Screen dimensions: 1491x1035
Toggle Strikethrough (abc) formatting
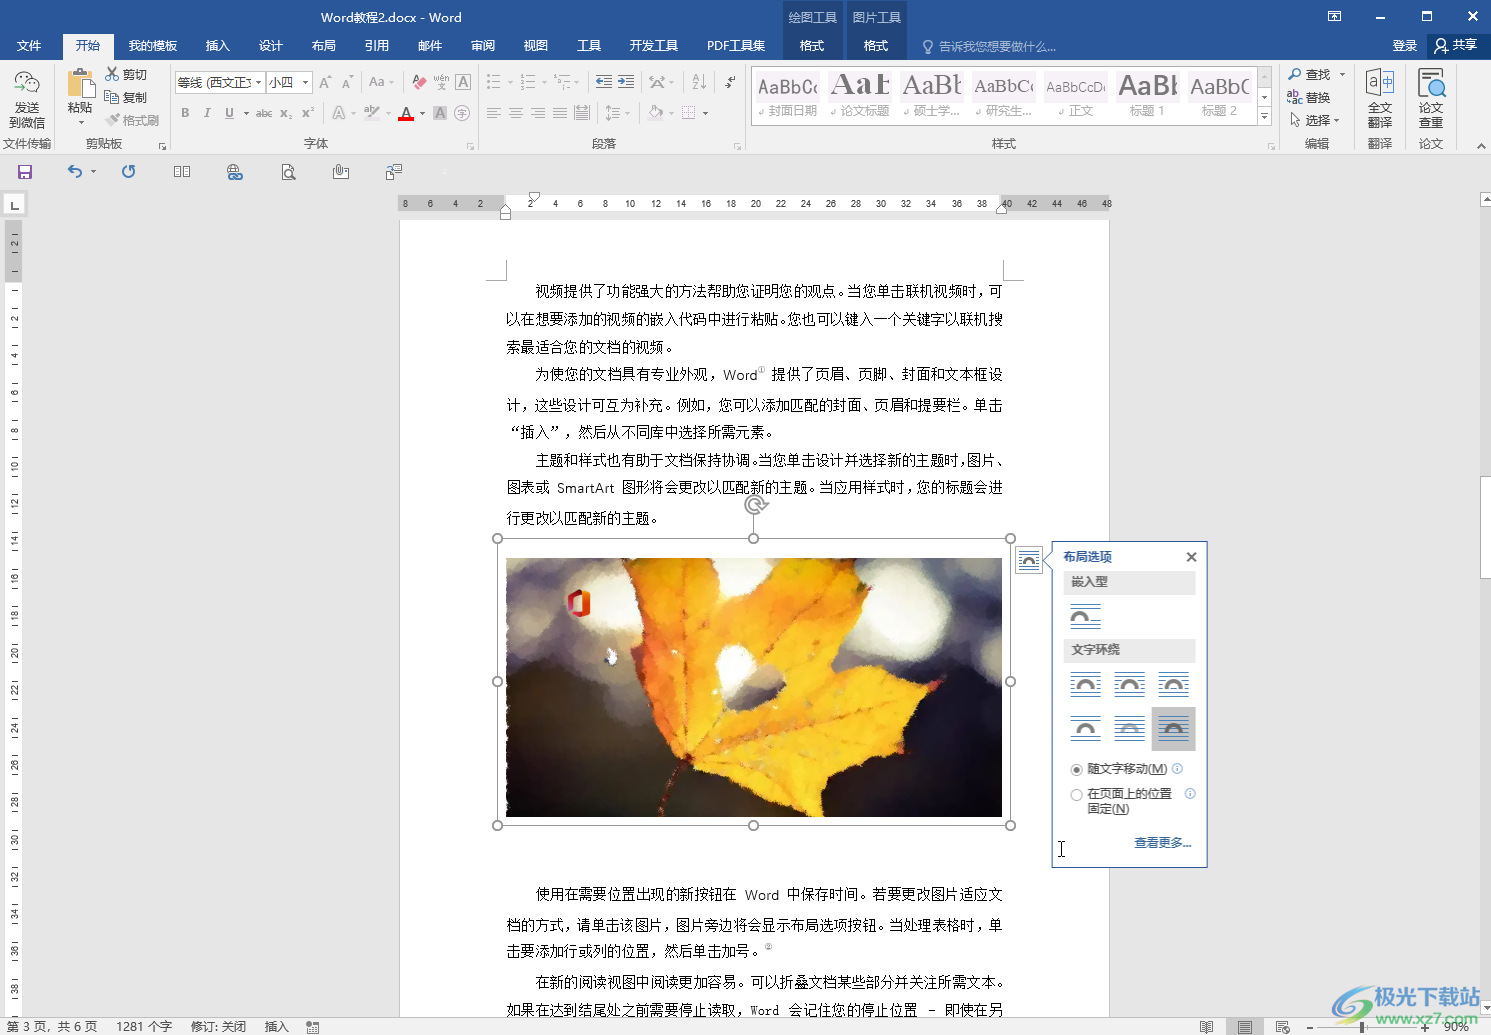pos(264,113)
